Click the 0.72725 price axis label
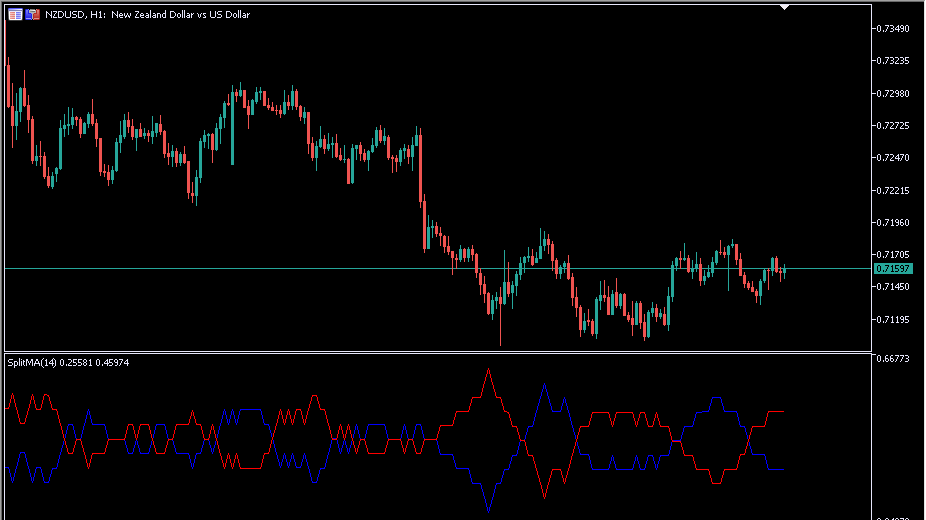The image size is (926, 520). (892, 125)
